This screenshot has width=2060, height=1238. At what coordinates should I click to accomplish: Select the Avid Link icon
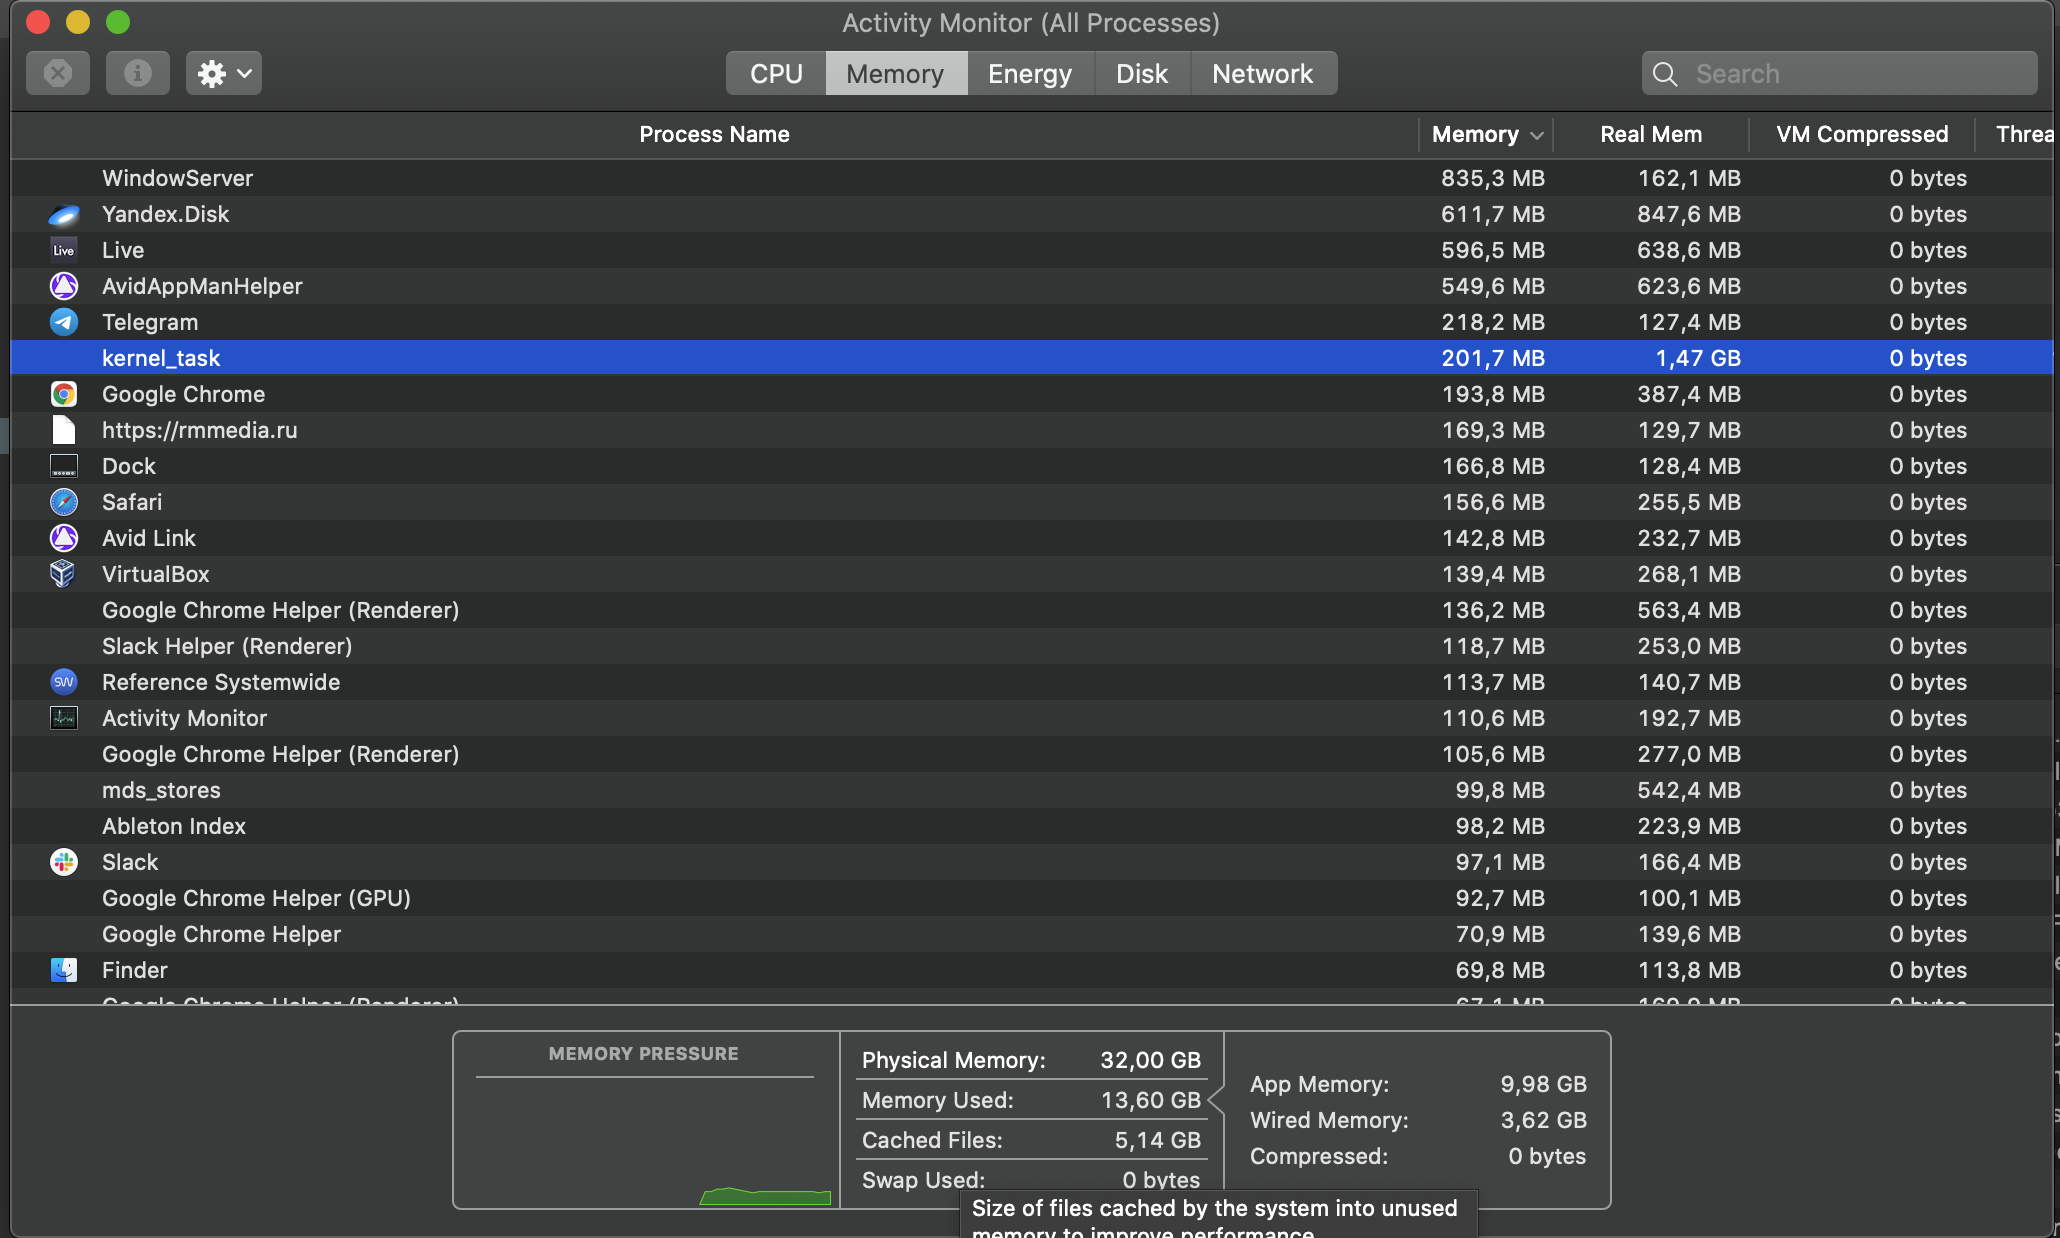click(x=64, y=538)
